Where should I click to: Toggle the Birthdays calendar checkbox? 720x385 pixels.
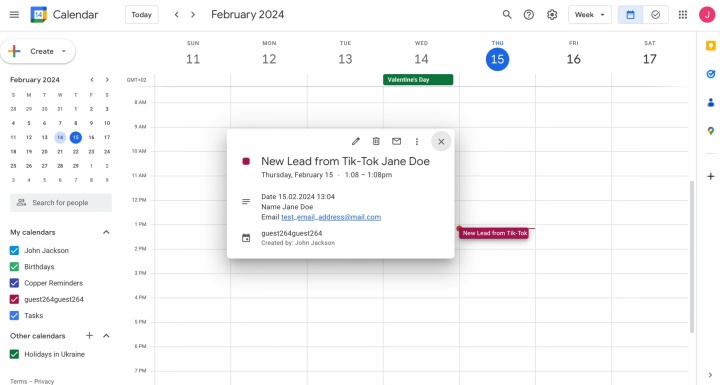pyautogui.click(x=14, y=266)
